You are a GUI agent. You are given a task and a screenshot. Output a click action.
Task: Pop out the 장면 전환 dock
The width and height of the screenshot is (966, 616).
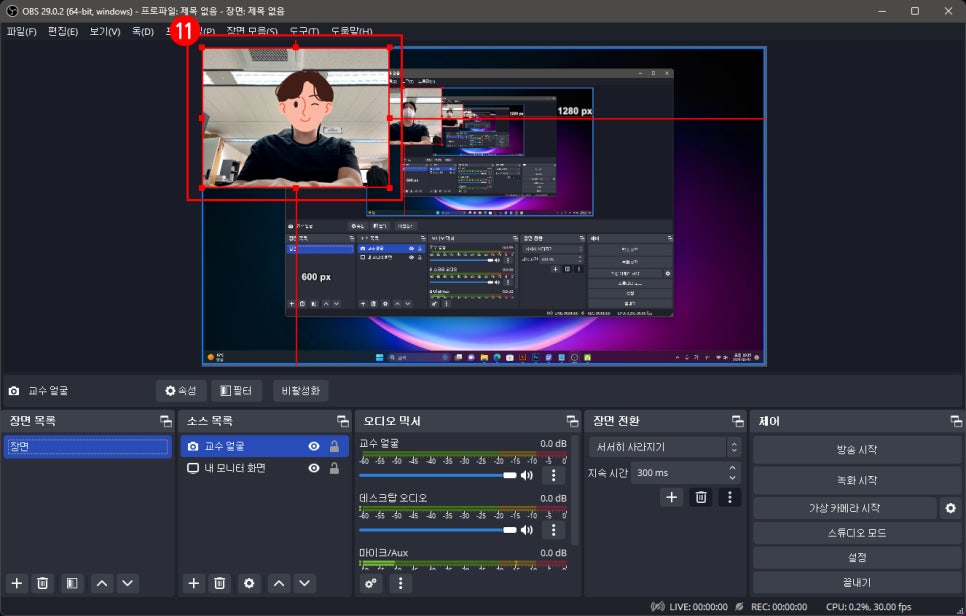[737, 421]
